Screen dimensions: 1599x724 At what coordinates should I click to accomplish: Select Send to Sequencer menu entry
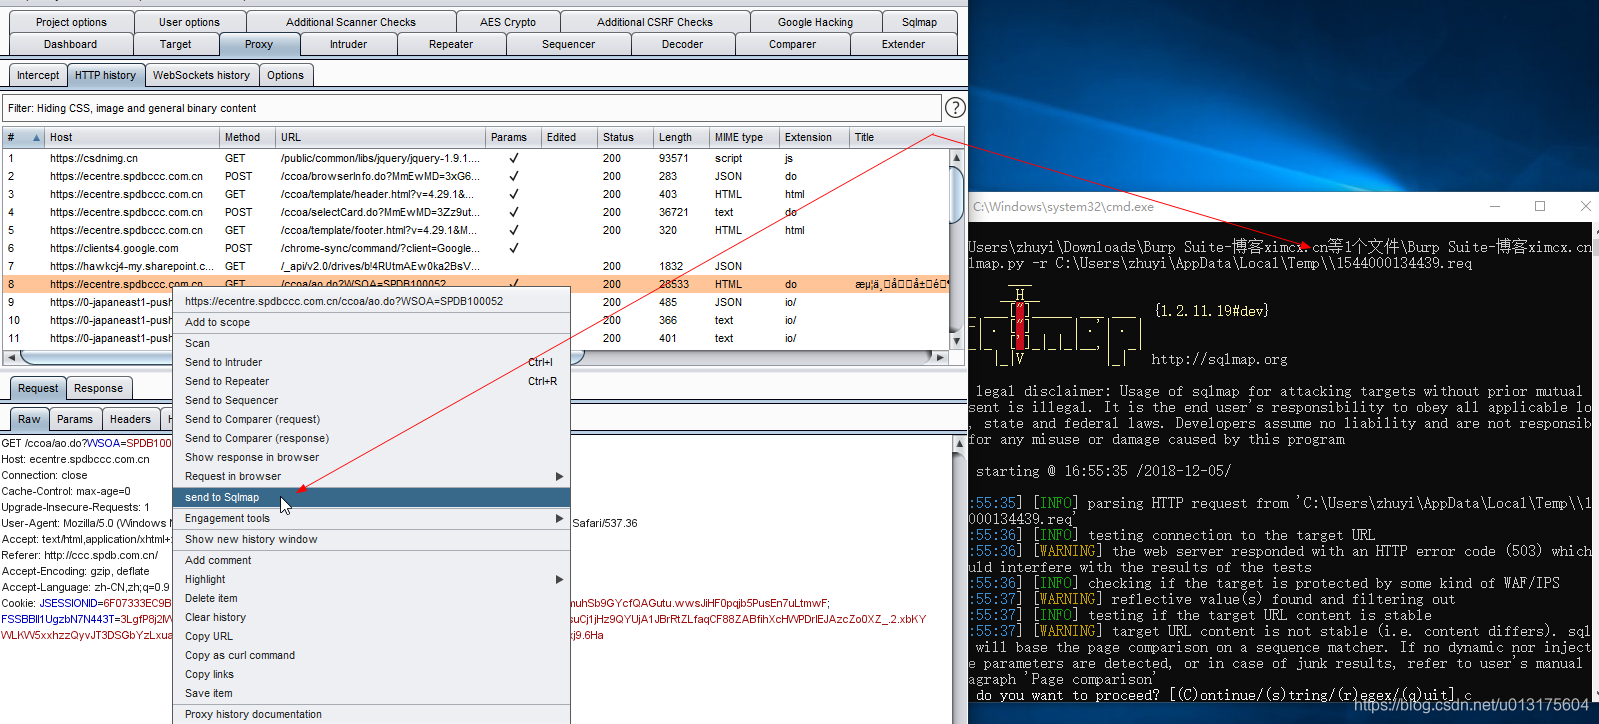coord(371,400)
